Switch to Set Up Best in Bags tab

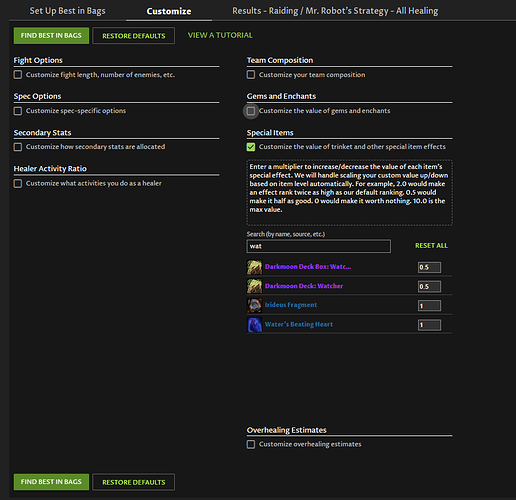coord(67,11)
